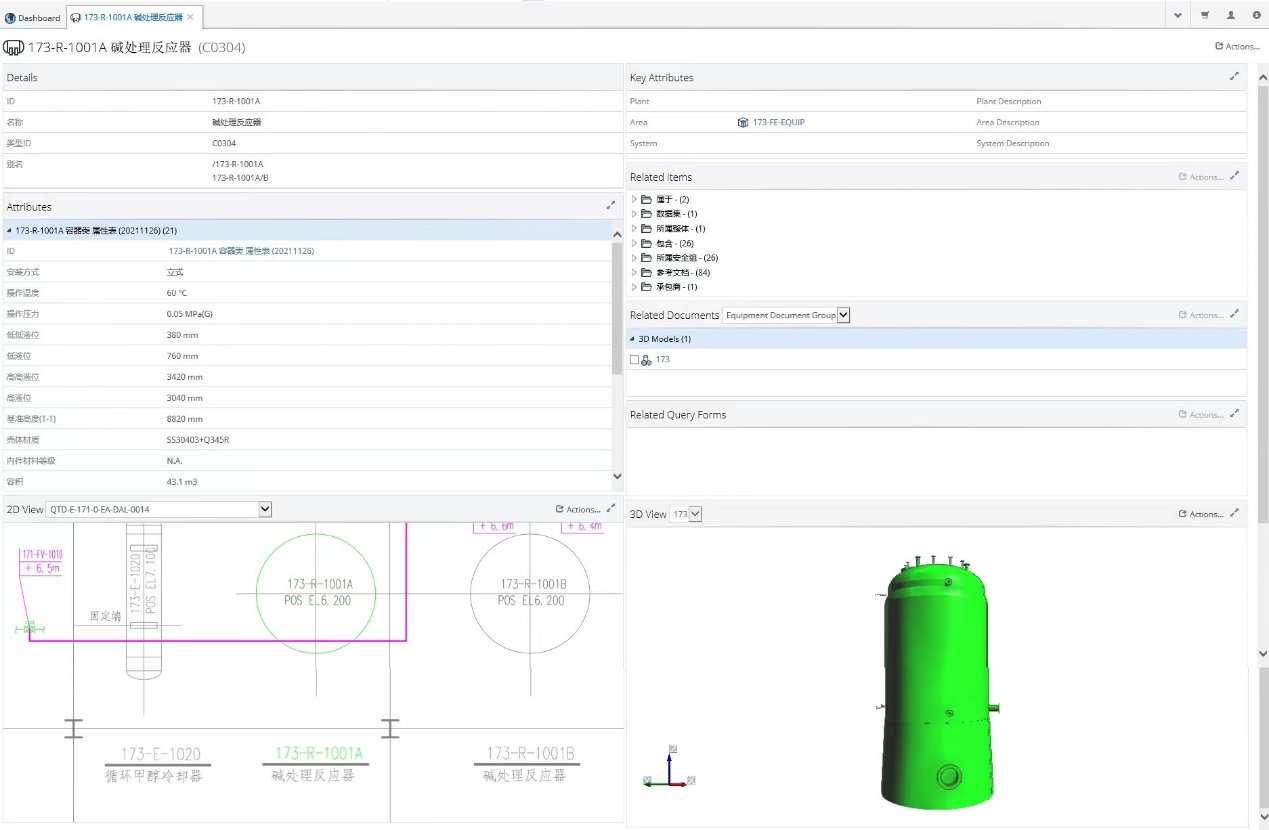Click the Attributes panel scrollbar thumb
The image size is (1269, 830).
617,308
